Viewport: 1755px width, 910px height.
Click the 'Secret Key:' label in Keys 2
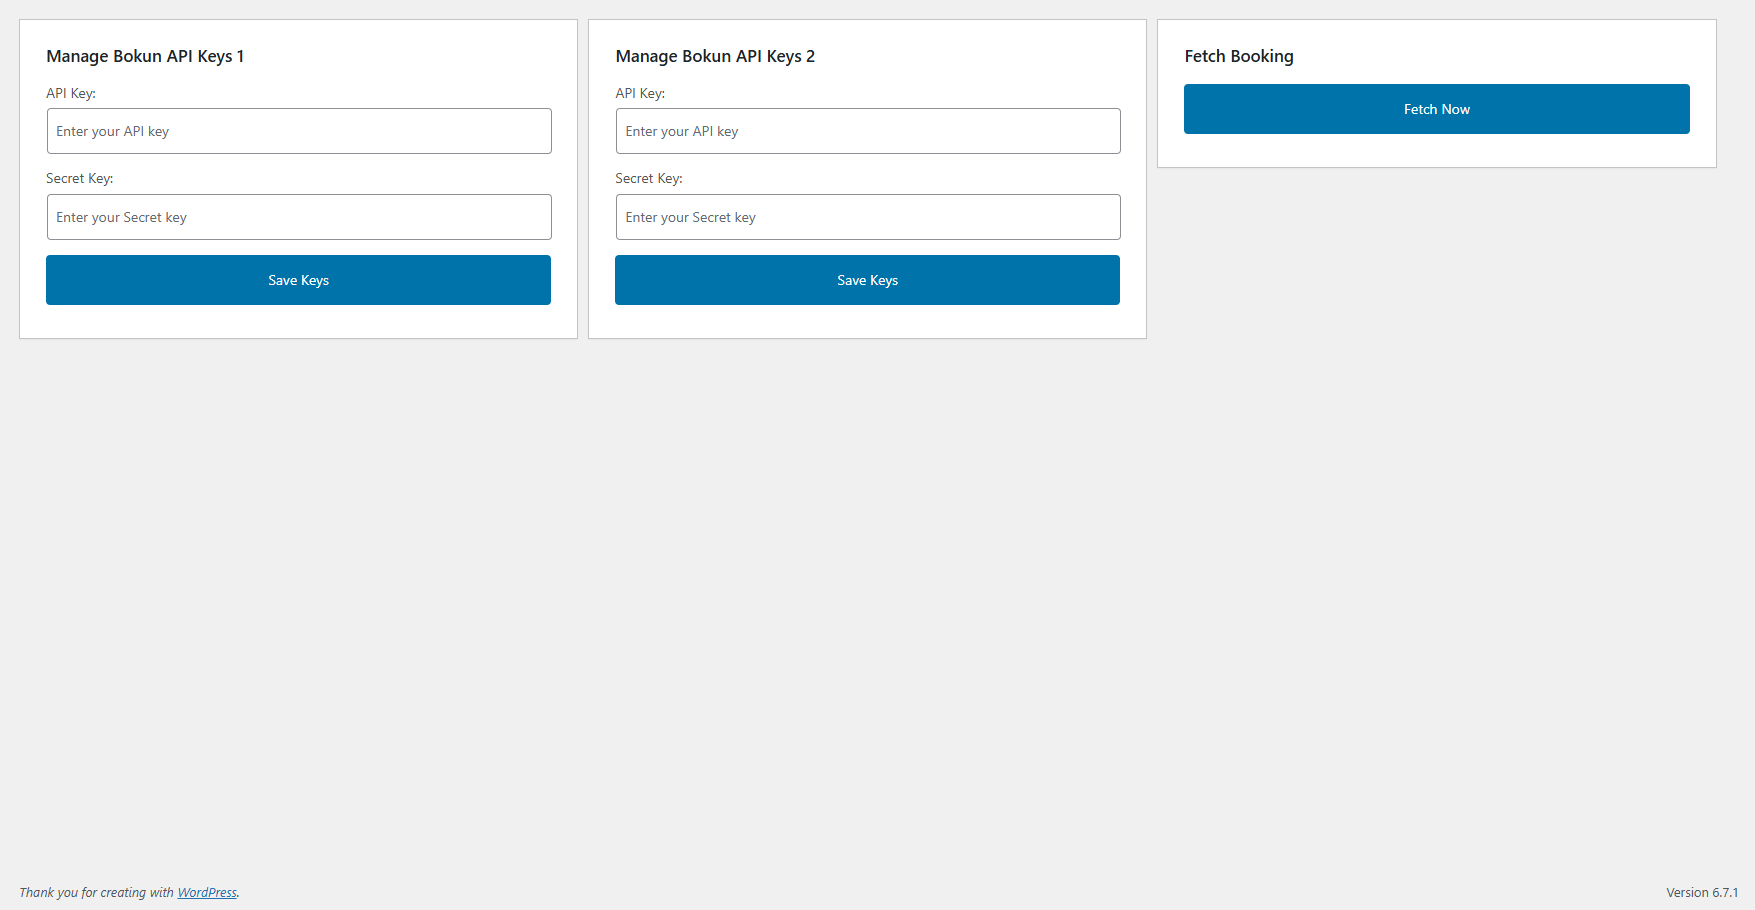[x=649, y=178]
